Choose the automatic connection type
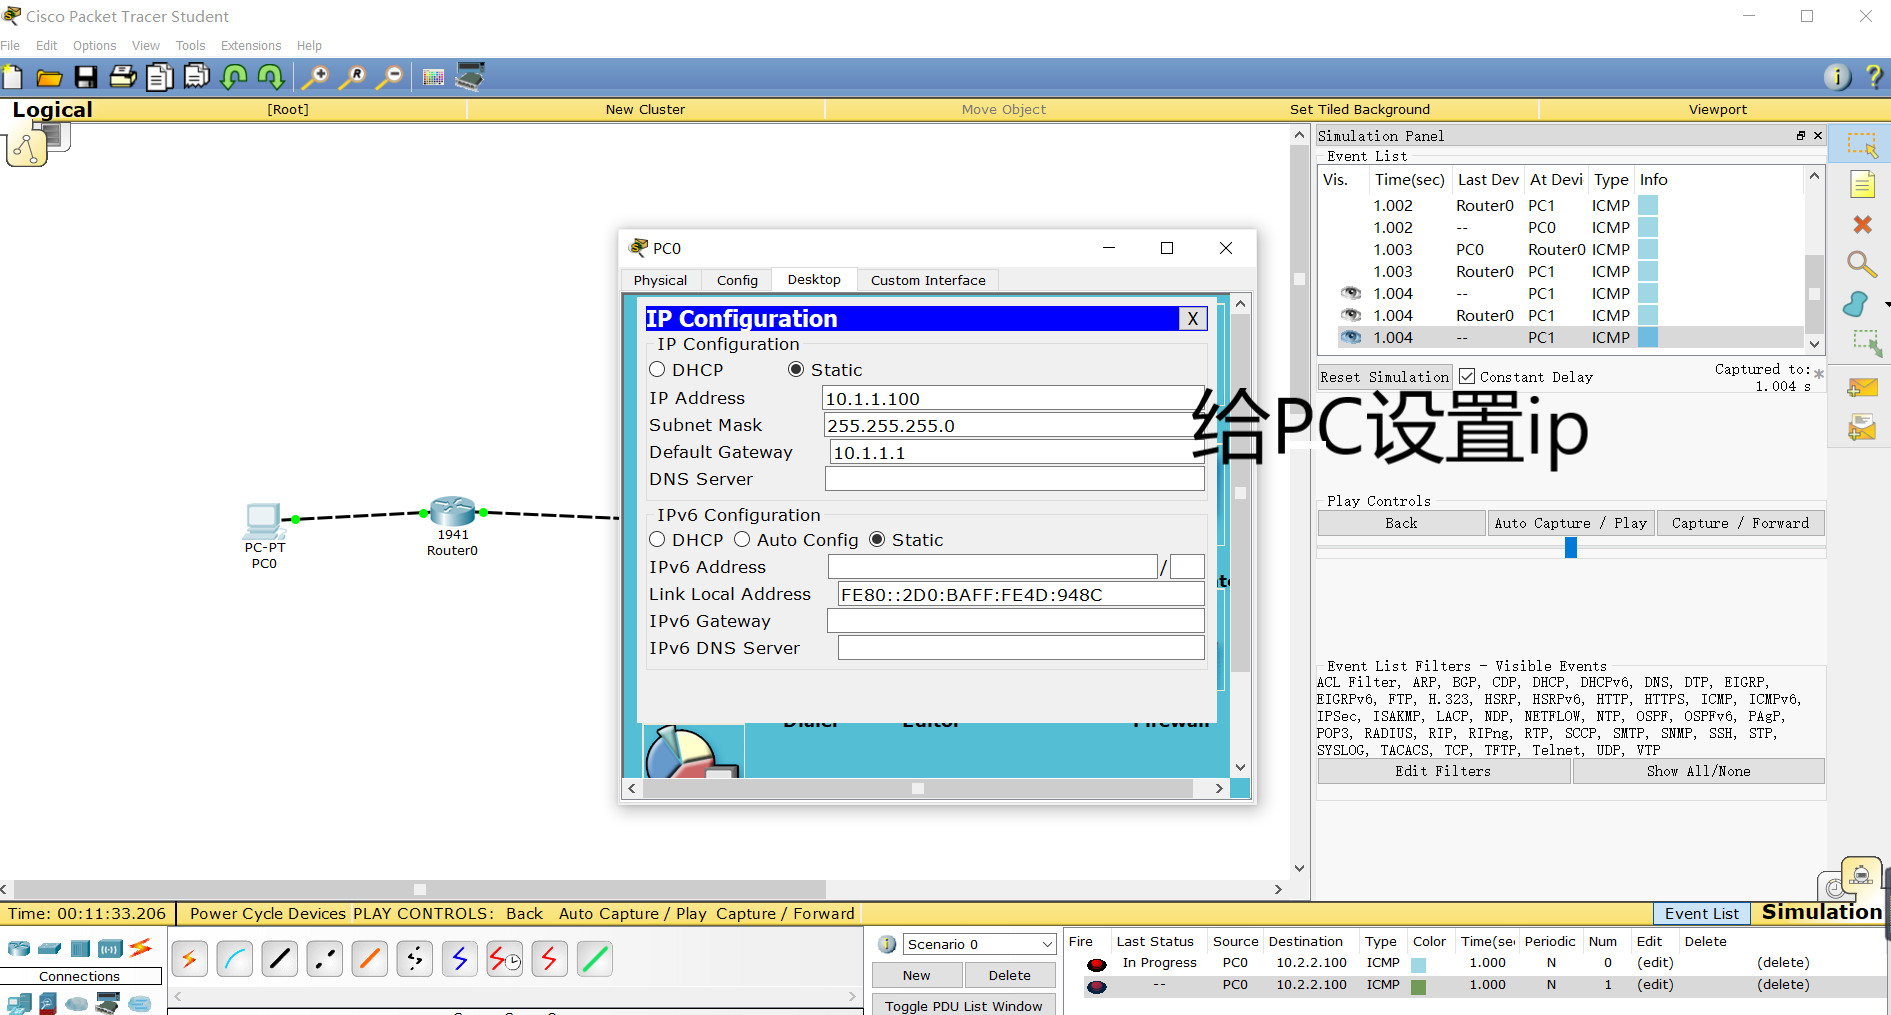The image size is (1891, 1015). tap(189, 959)
